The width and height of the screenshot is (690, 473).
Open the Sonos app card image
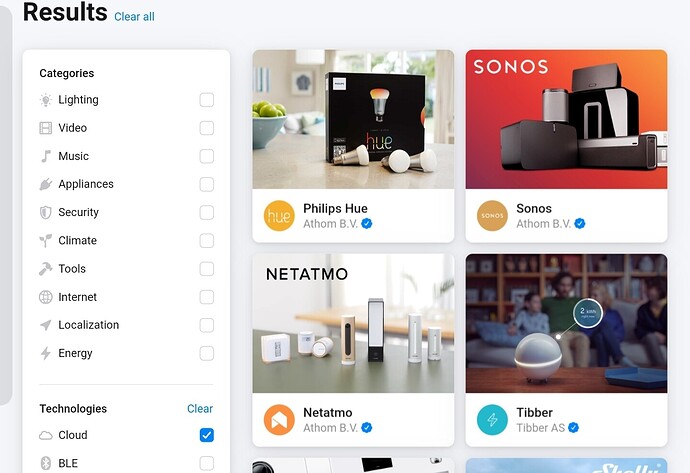566,119
